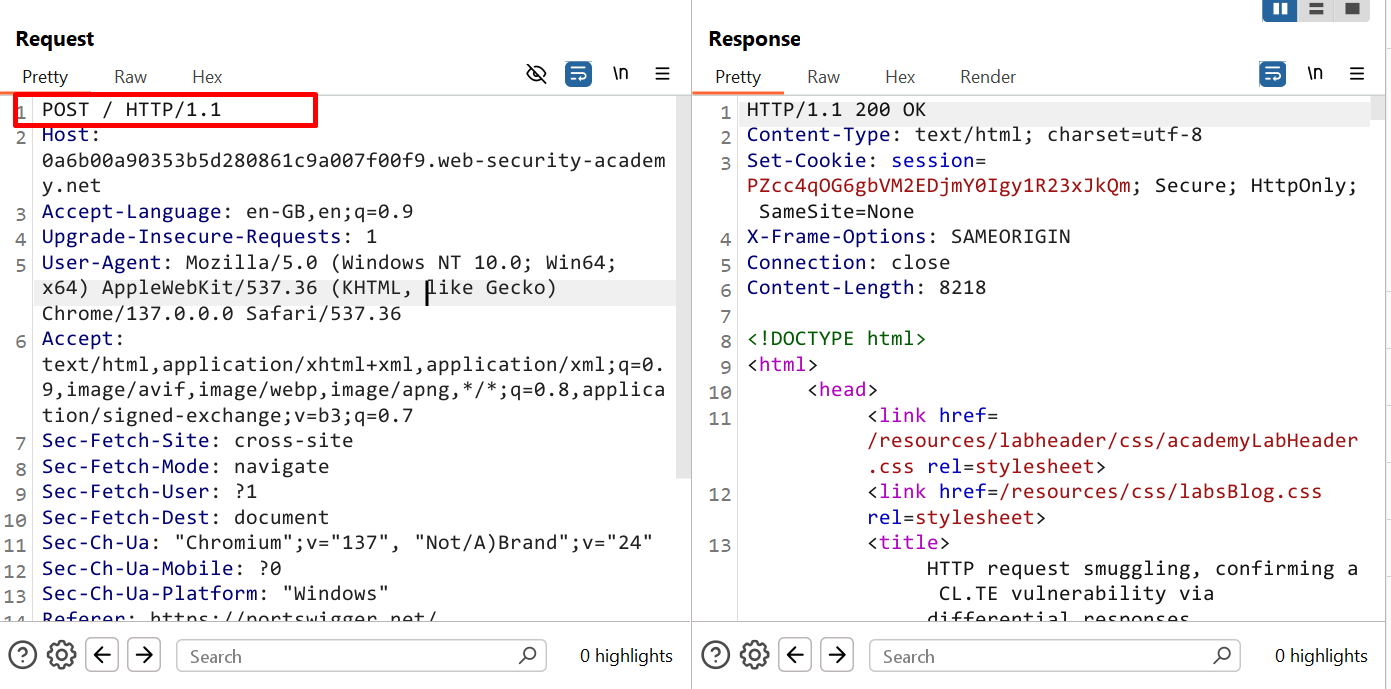
Task: Open the Response panel hamburger options menu
Action: coord(1357,74)
